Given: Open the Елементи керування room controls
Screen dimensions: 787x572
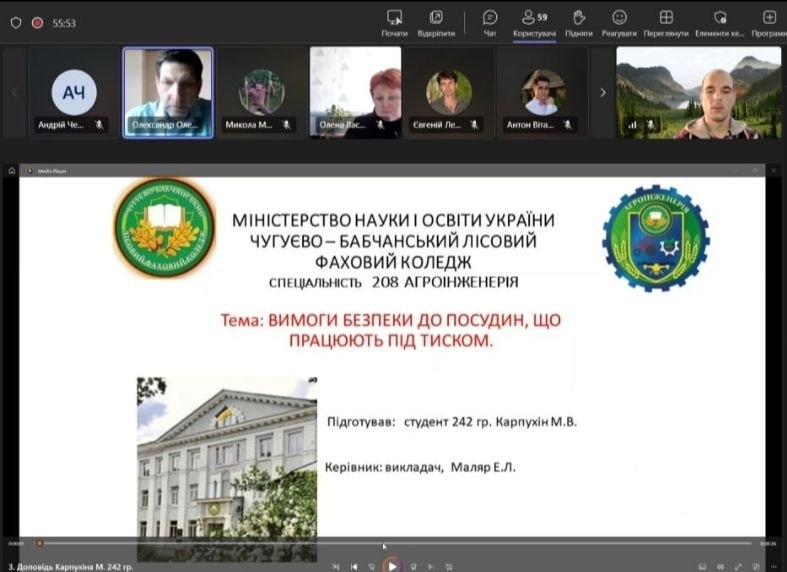Looking at the screenshot, I should pos(719,22).
